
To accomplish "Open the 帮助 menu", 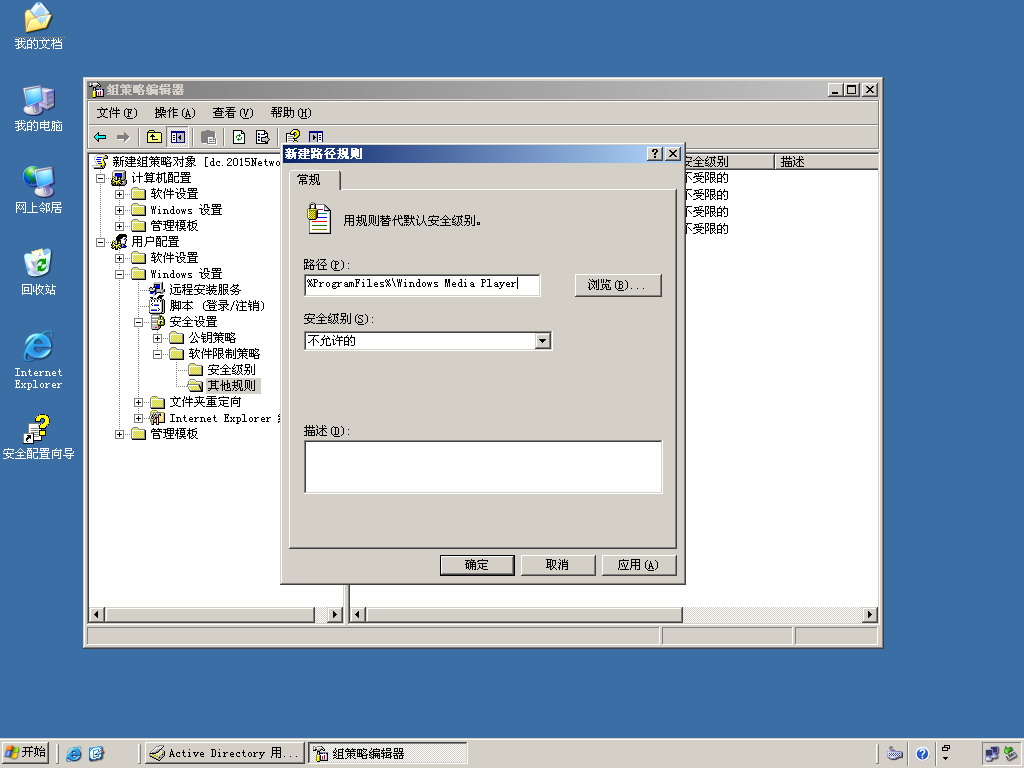I will (x=291, y=112).
